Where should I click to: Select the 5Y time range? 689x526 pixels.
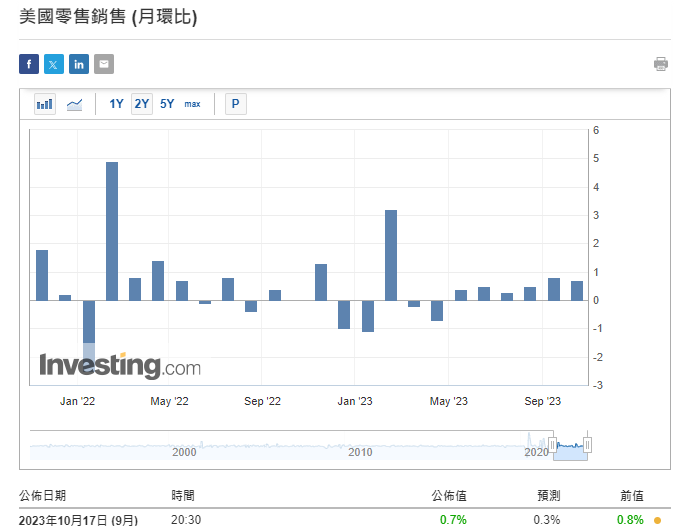[x=167, y=104]
